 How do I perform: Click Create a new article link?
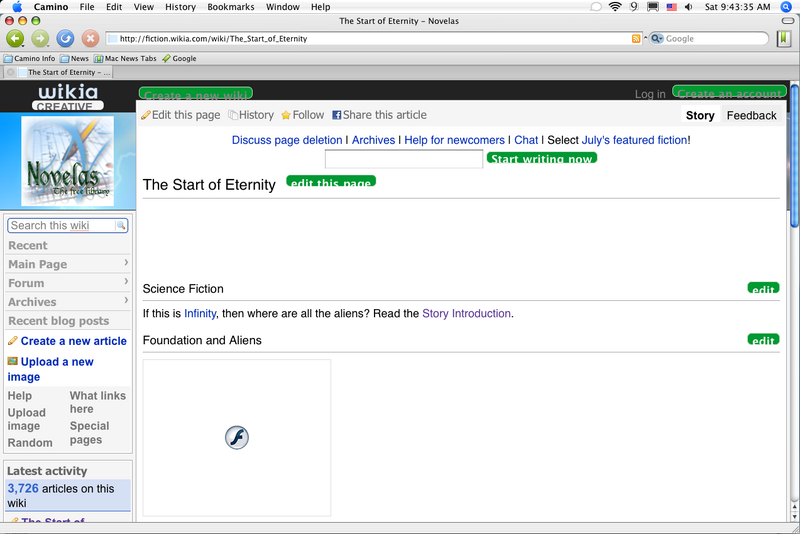click(73, 341)
